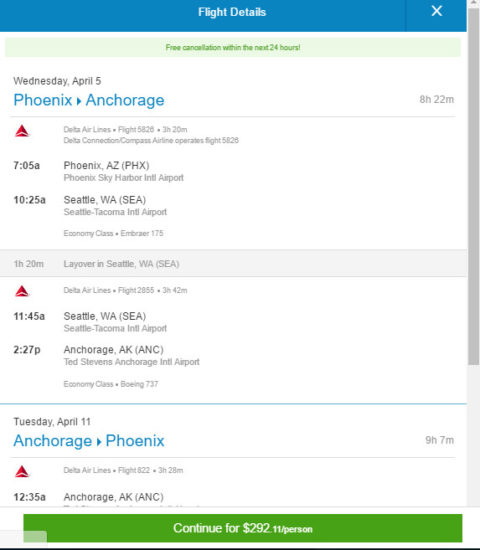
Task: Click Phoenix, AZ (PHX) departure entry
Action: [106, 165]
